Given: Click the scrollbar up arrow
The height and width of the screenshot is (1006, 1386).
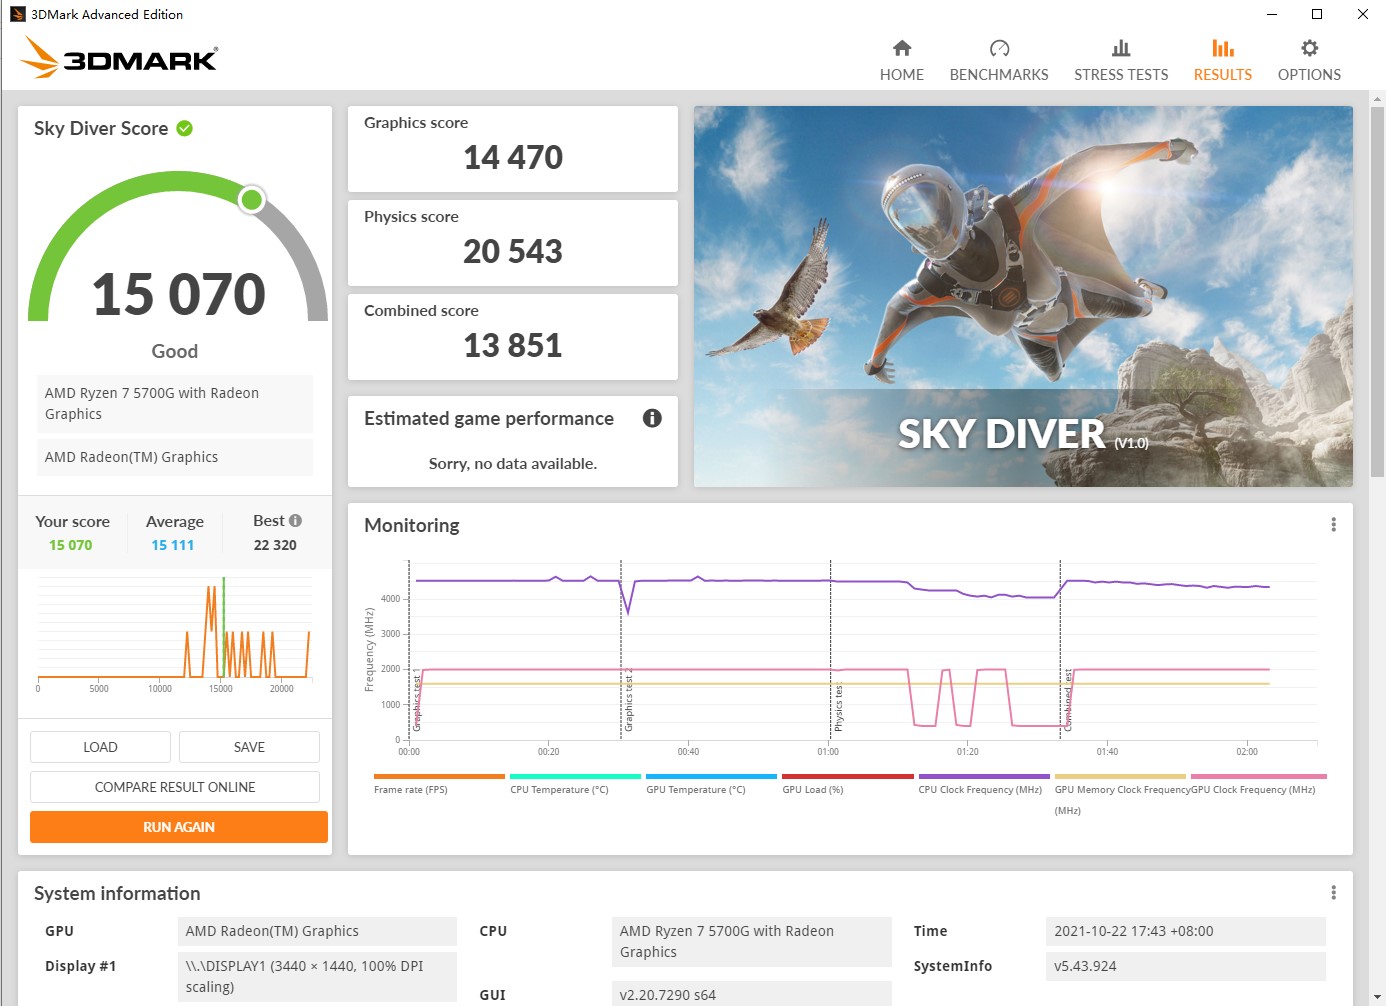Looking at the screenshot, I should [x=1377, y=99].
